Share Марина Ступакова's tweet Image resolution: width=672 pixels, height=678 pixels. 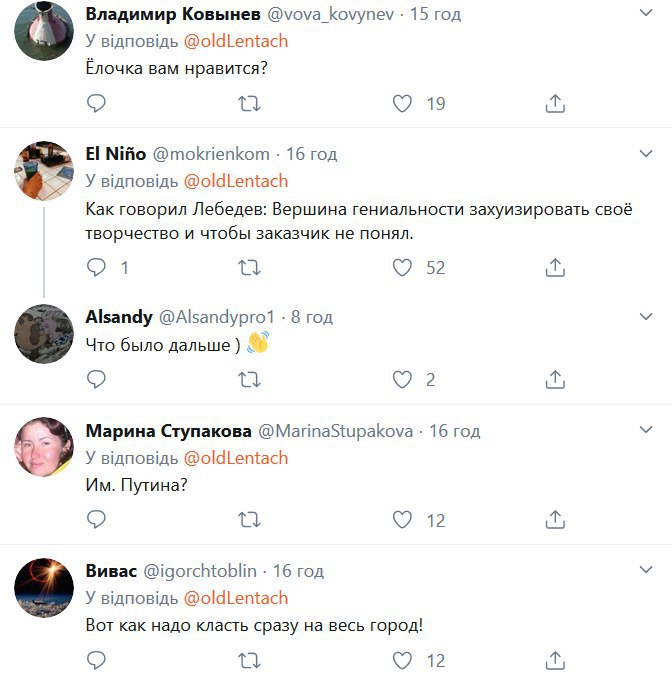555,520
